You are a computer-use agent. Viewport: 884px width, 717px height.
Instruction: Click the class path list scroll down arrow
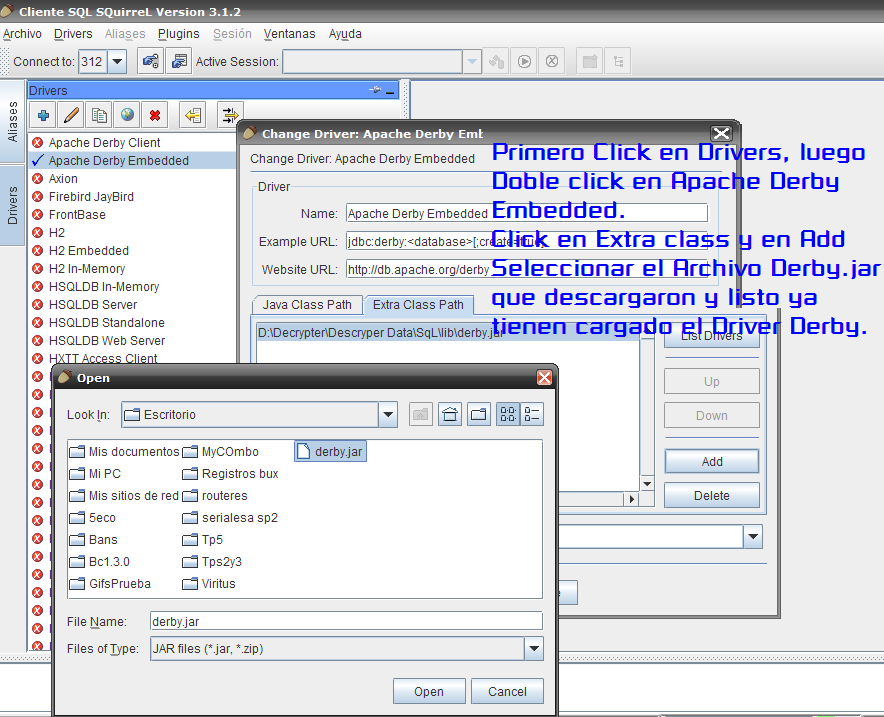(647, 484)
